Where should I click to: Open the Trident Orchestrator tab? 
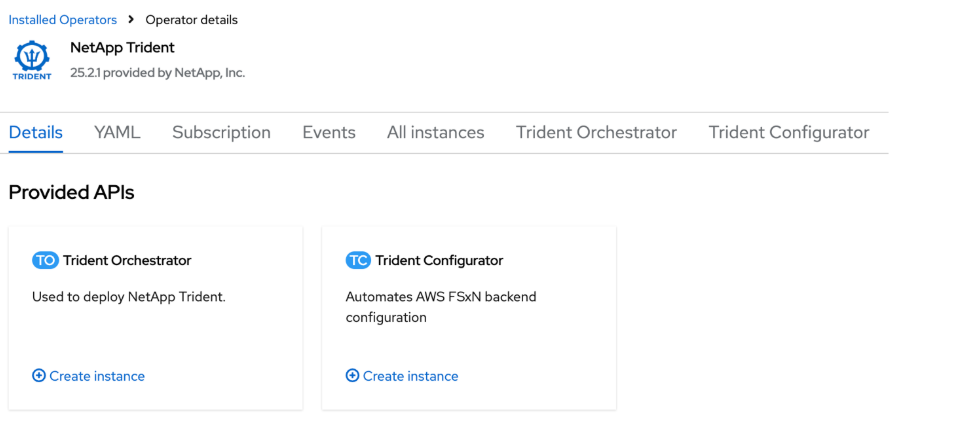point(596,133)
